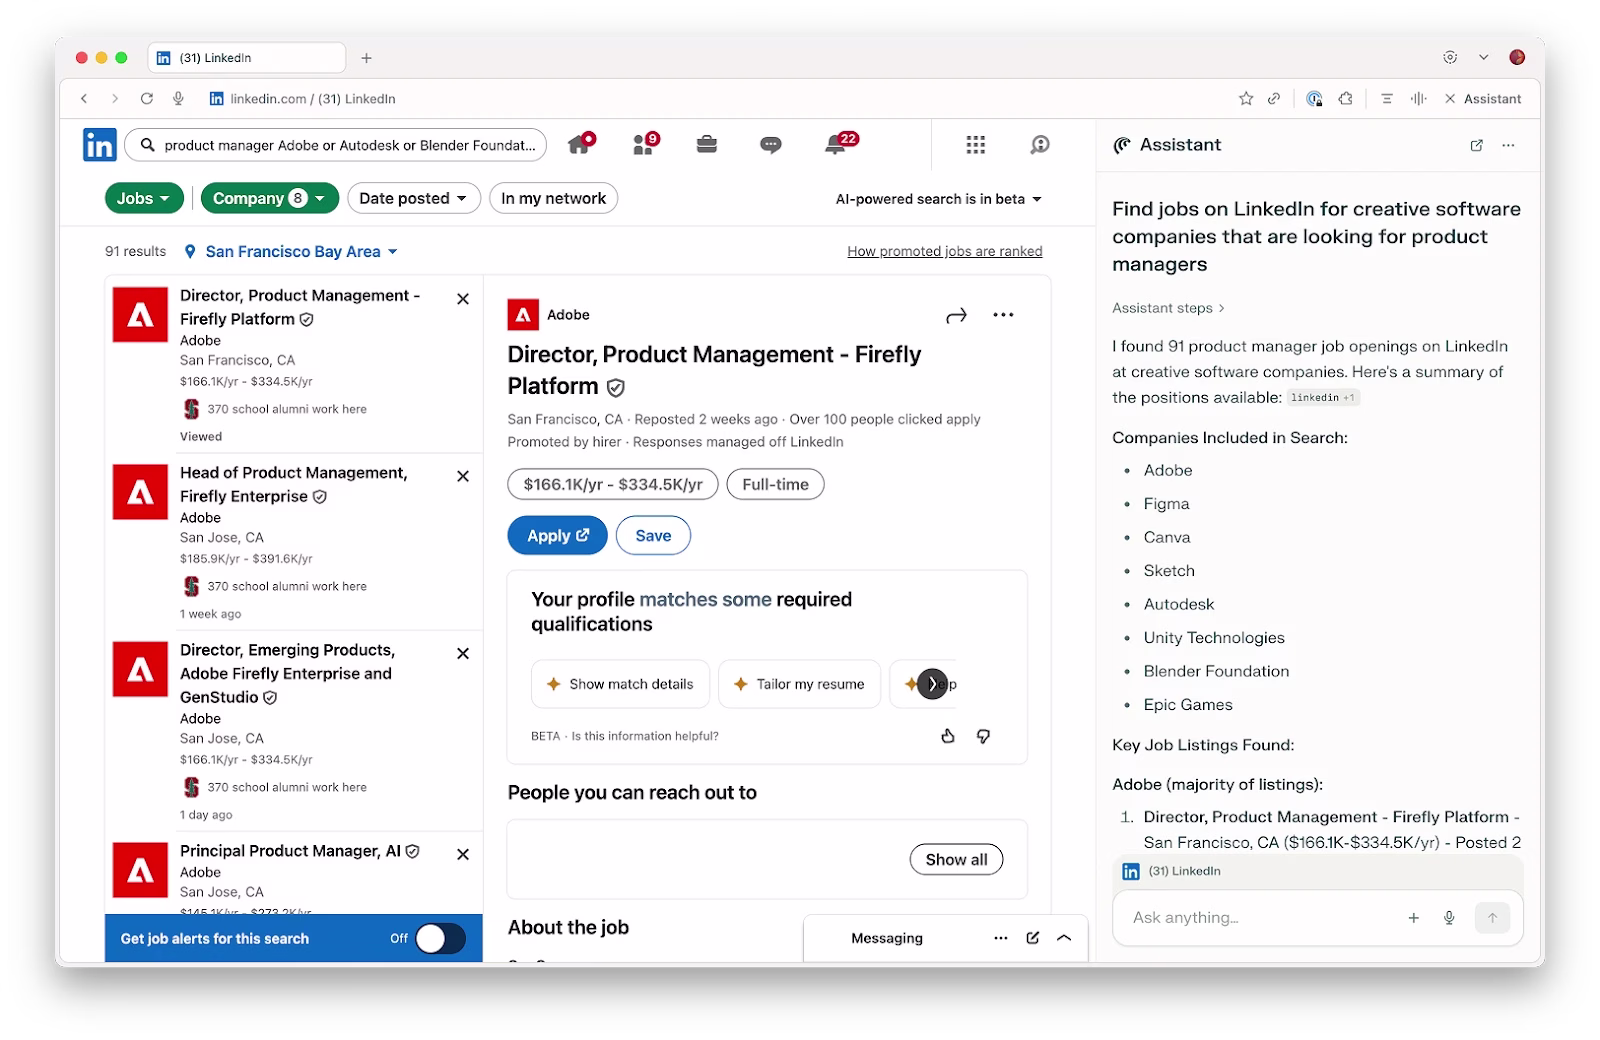Dismiss the Director, Product Management - Firefly Platform listing
The image size is (1600, 1040).
(x=463, y=299)
